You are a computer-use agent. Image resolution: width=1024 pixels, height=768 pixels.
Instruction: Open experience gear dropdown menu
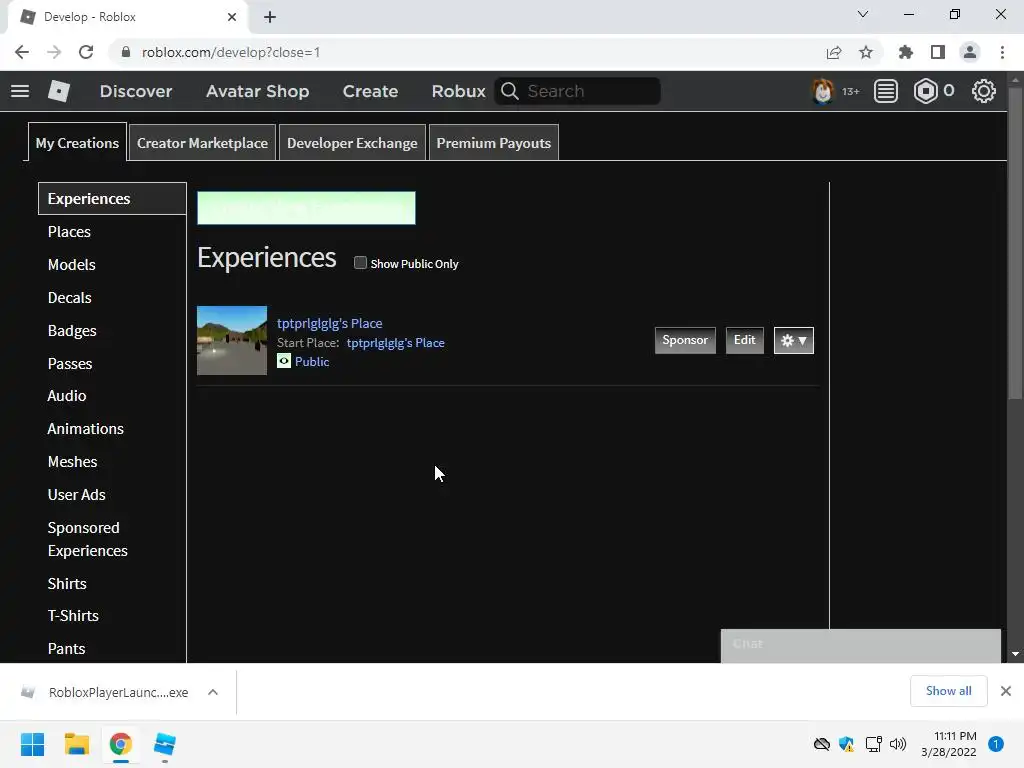[793, 340]
